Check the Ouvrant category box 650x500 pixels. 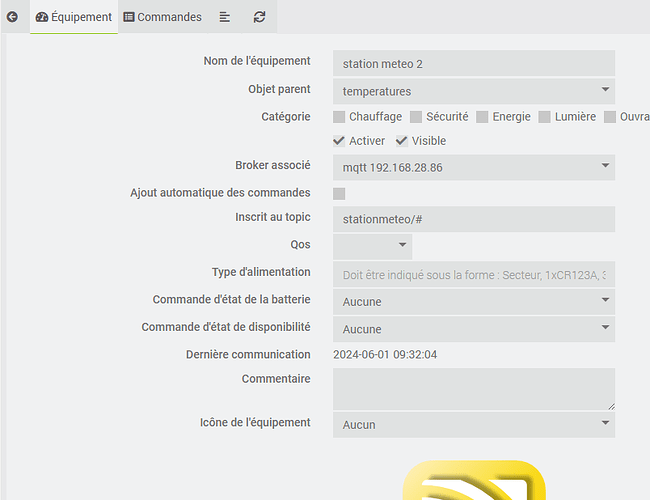610,117
